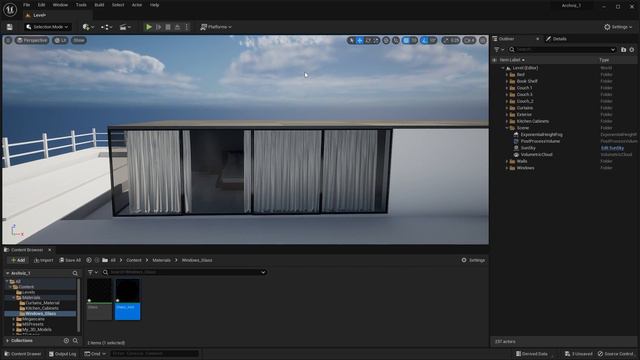Open the viewport Show flags menu
Image resolution: width=640 pixels, height=360 pixels.
78,40
